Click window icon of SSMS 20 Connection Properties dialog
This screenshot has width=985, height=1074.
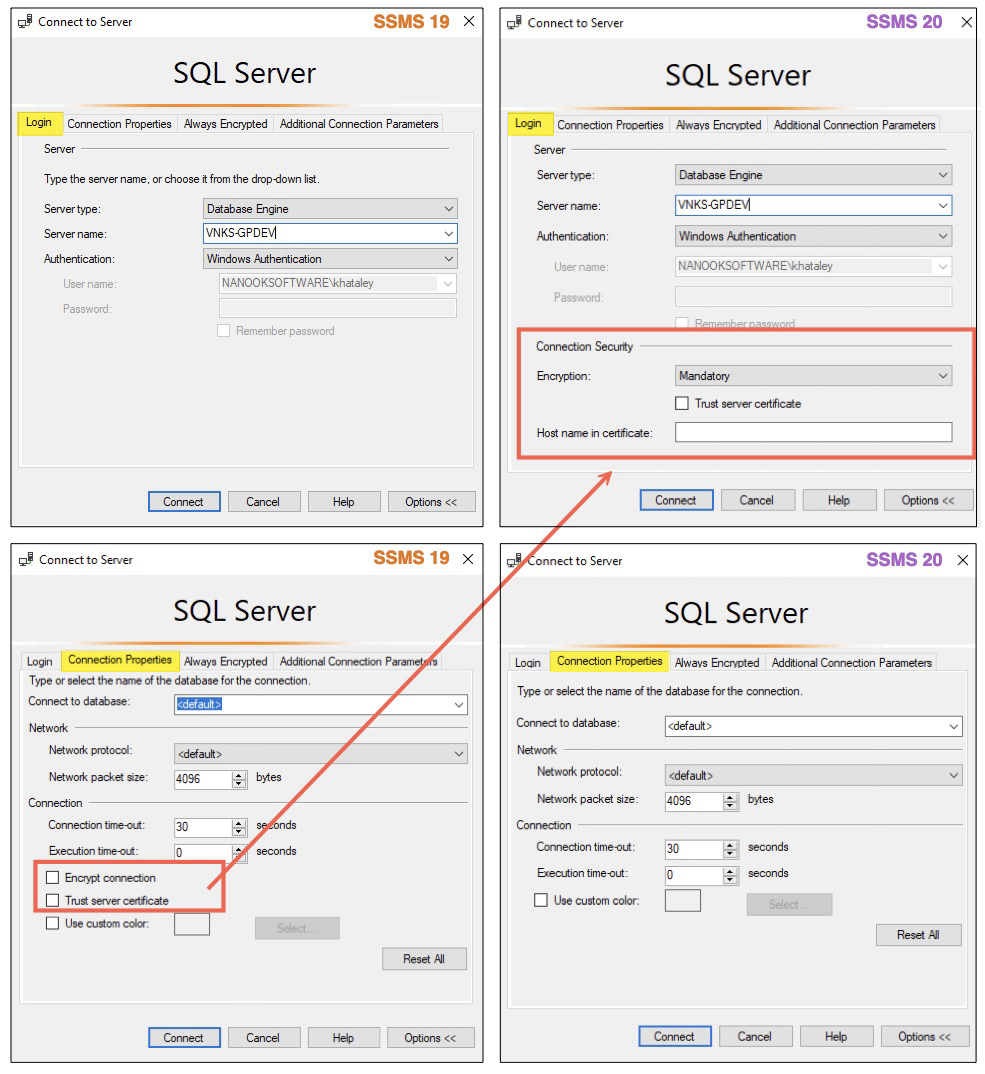pos(514,560)
